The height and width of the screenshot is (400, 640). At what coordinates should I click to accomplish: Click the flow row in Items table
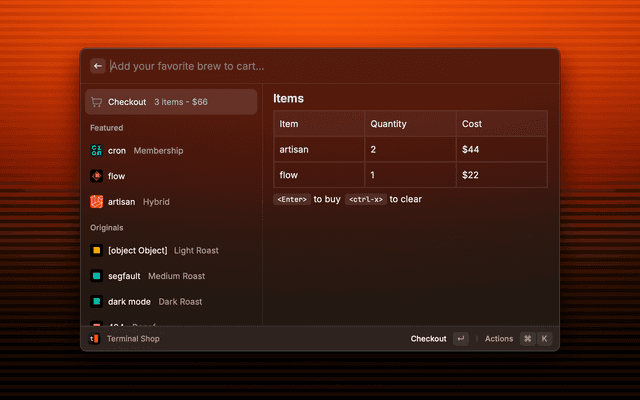tap(410, 175)
